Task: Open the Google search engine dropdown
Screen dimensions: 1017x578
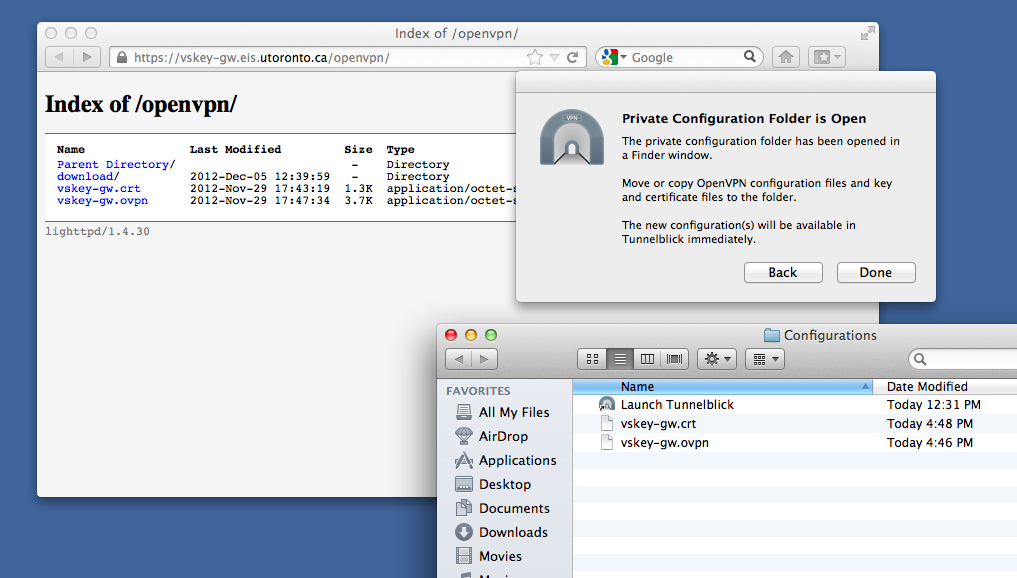Action: 614,57
